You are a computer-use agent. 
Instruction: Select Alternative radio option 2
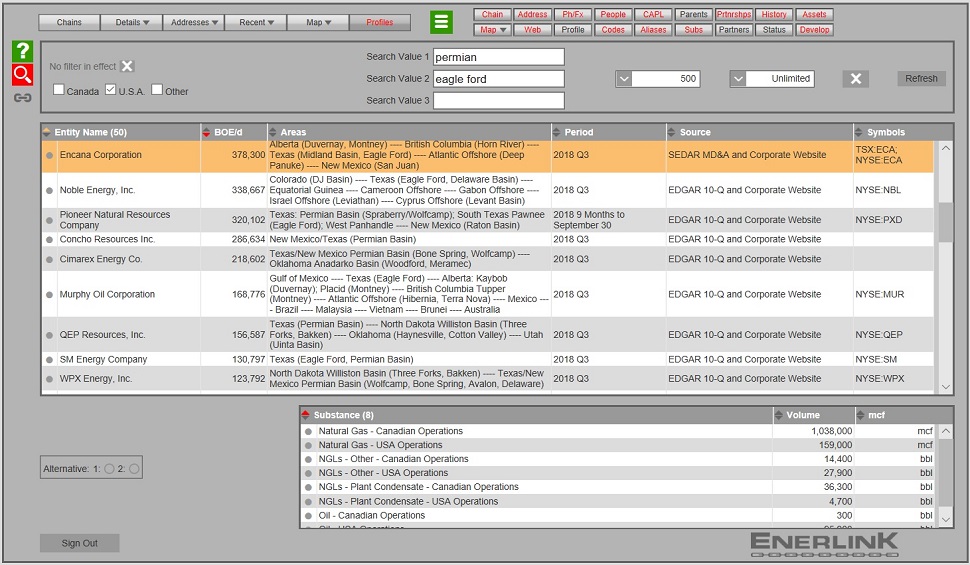[134, 468]
